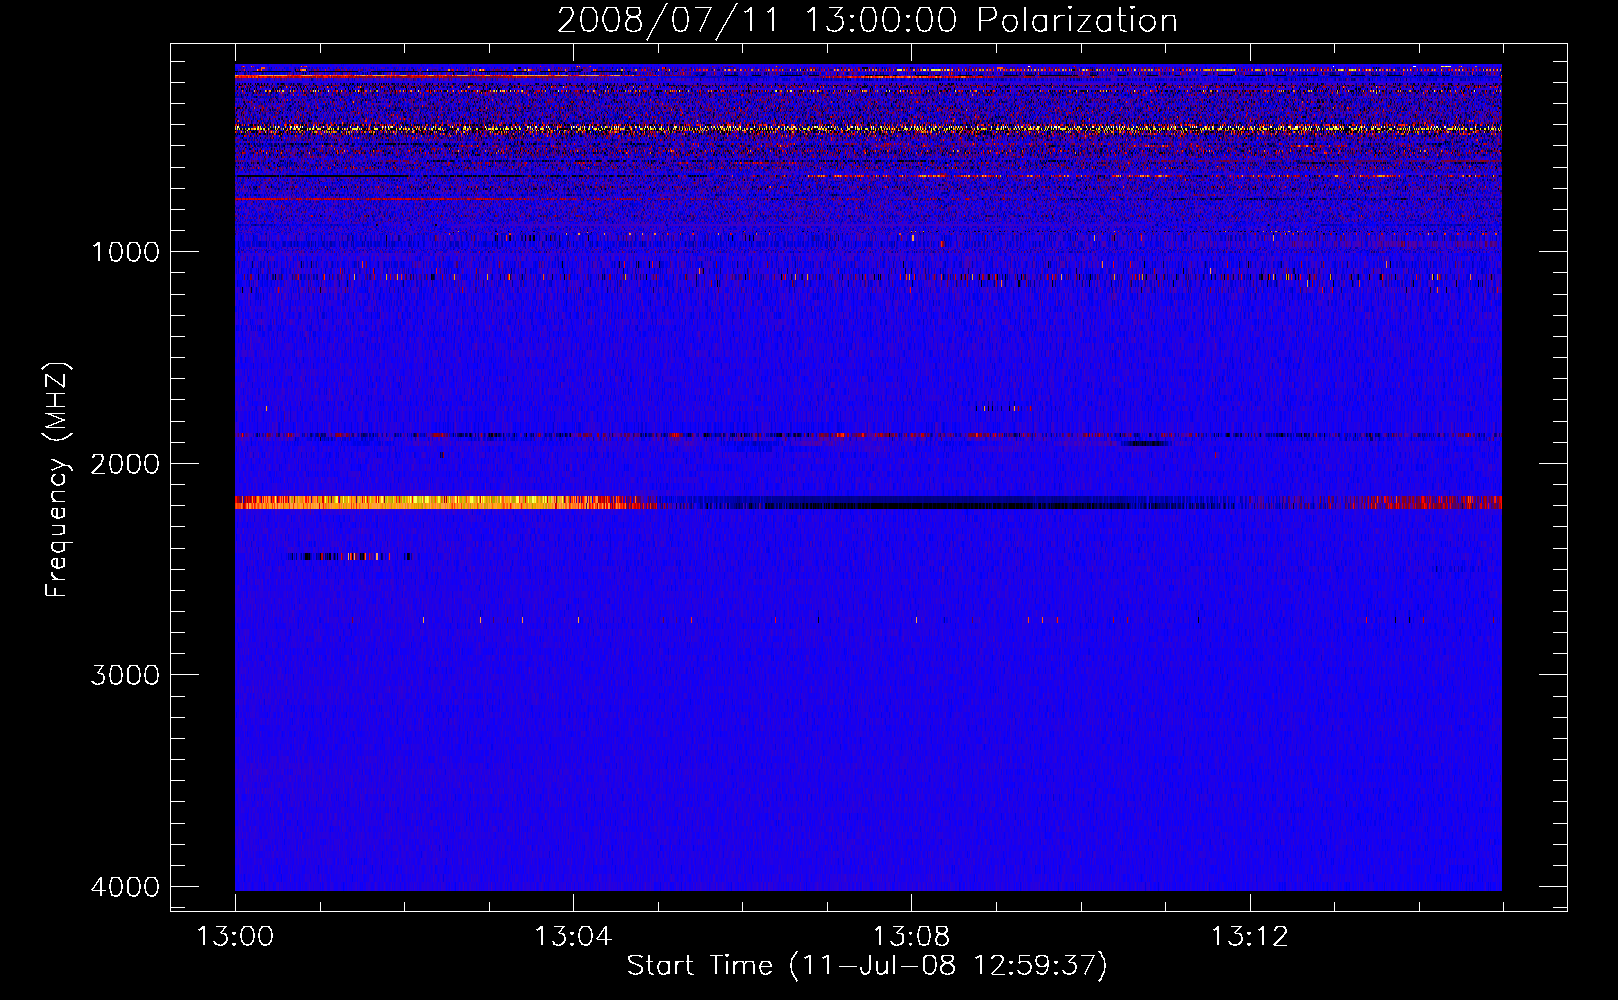The image size is (1618, 1000).
Task: Click the 'Start Time (11-Jul-08 12:59:37)' label
Action: (867, 966)
